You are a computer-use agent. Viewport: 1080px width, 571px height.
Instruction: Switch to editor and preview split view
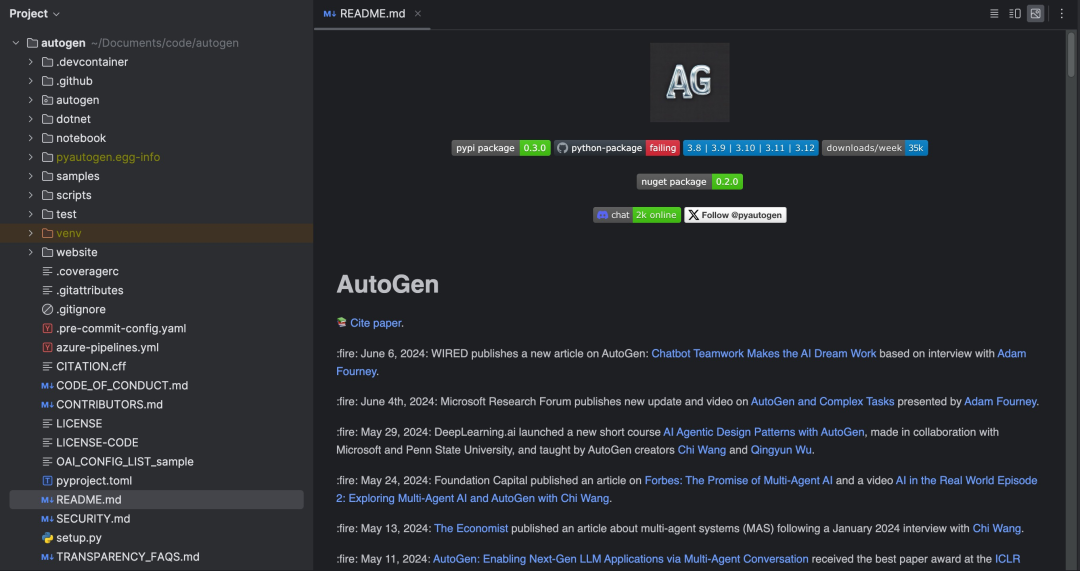[1015, 14]
